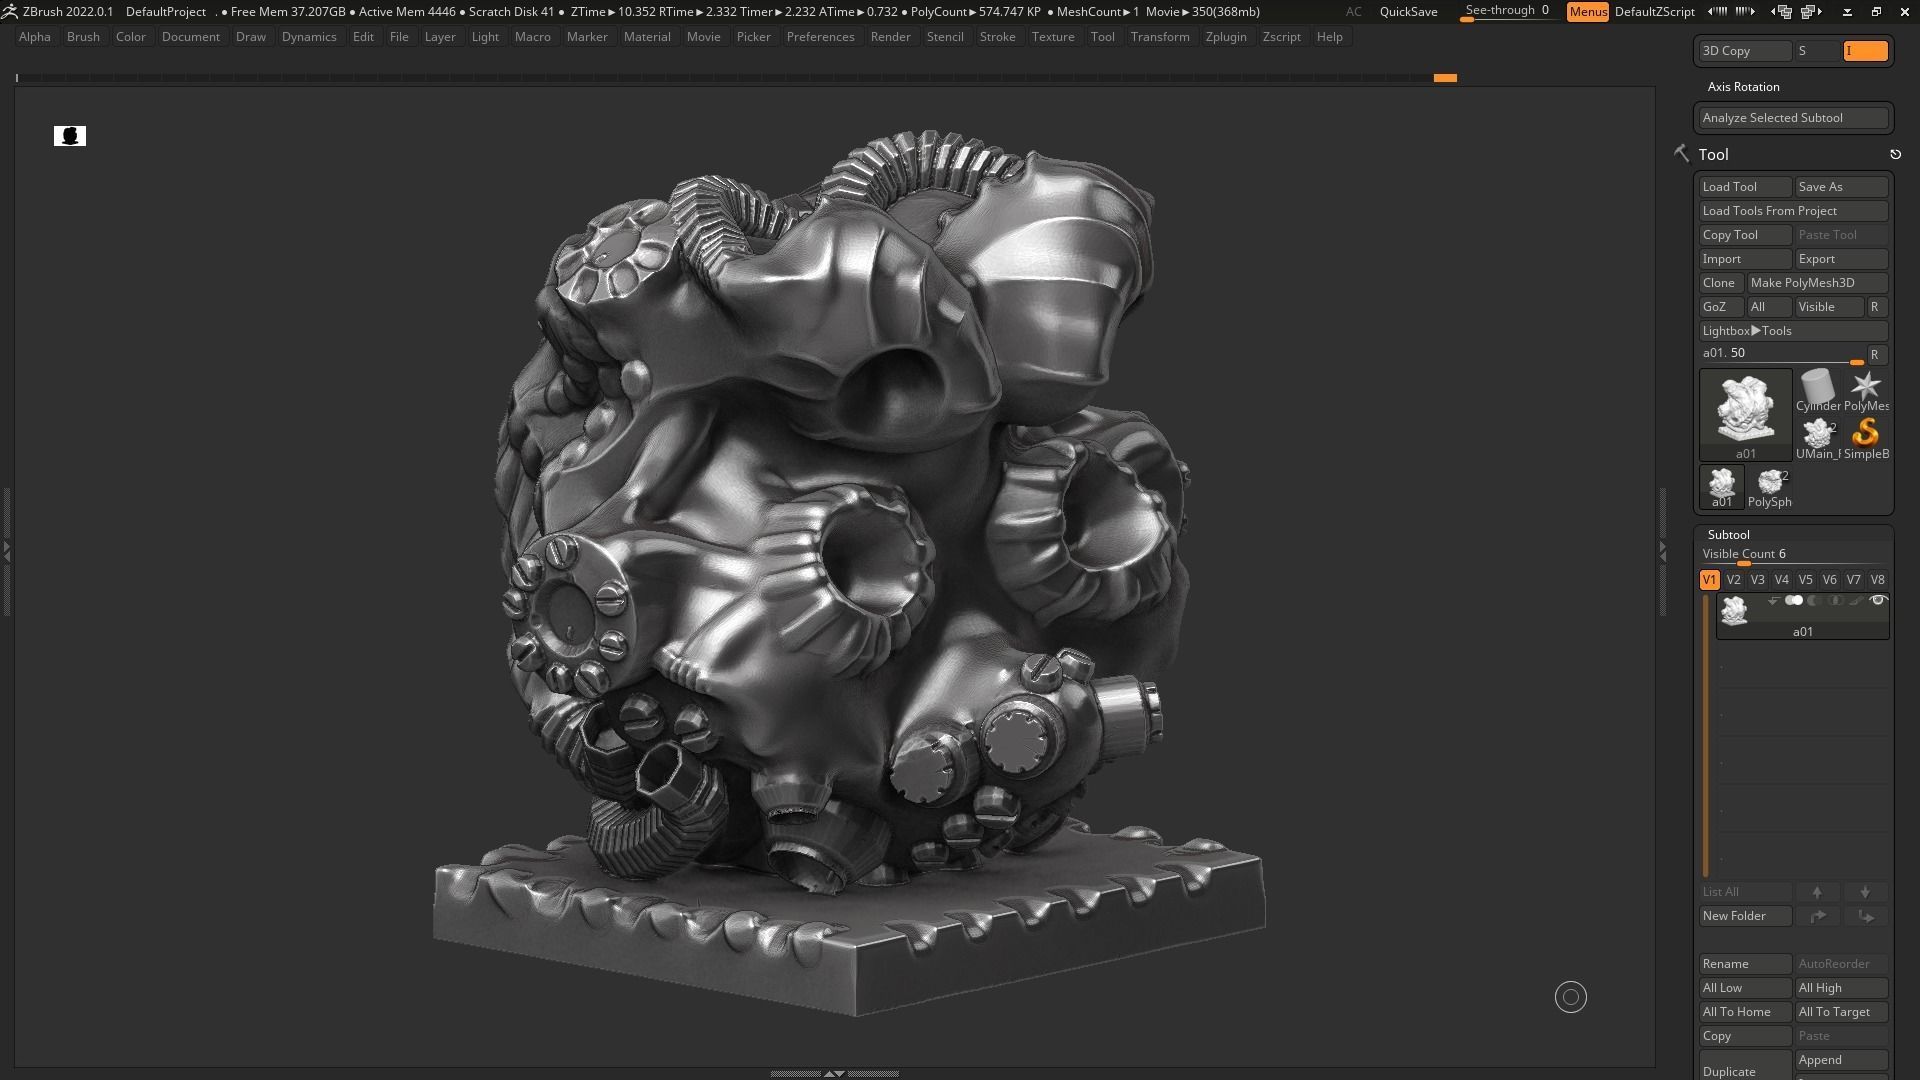Click the previous UI layout icon

1781,12
